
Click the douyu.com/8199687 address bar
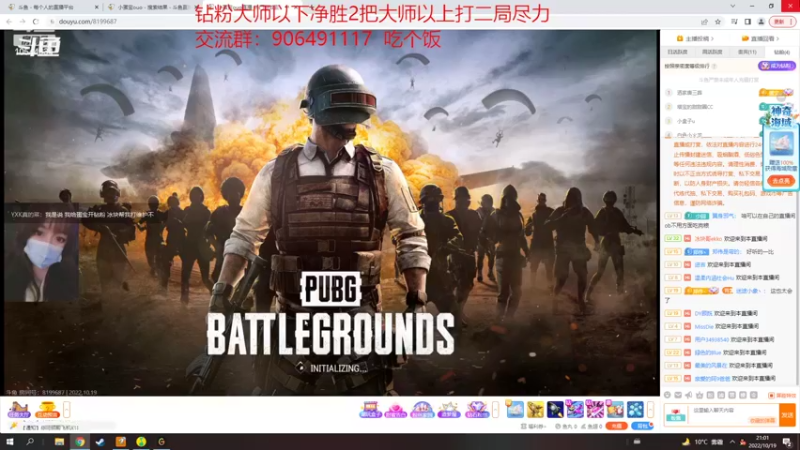[88, 21]
